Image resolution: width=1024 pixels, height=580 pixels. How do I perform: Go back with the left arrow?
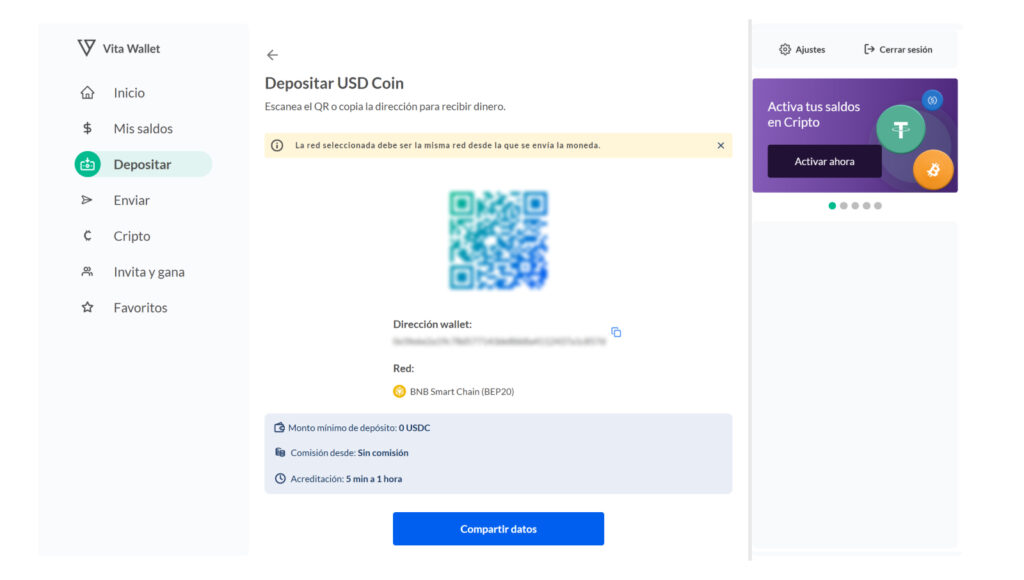272,55
